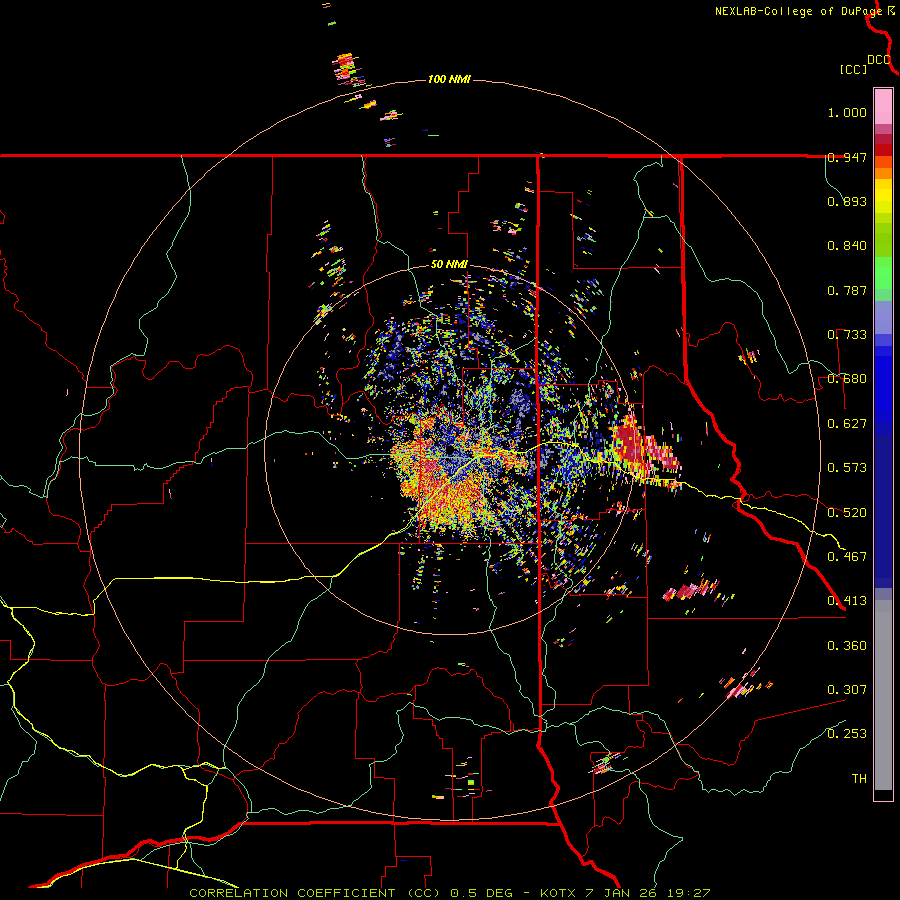Click the DCC label above the colorbar

tap(879, 60)
